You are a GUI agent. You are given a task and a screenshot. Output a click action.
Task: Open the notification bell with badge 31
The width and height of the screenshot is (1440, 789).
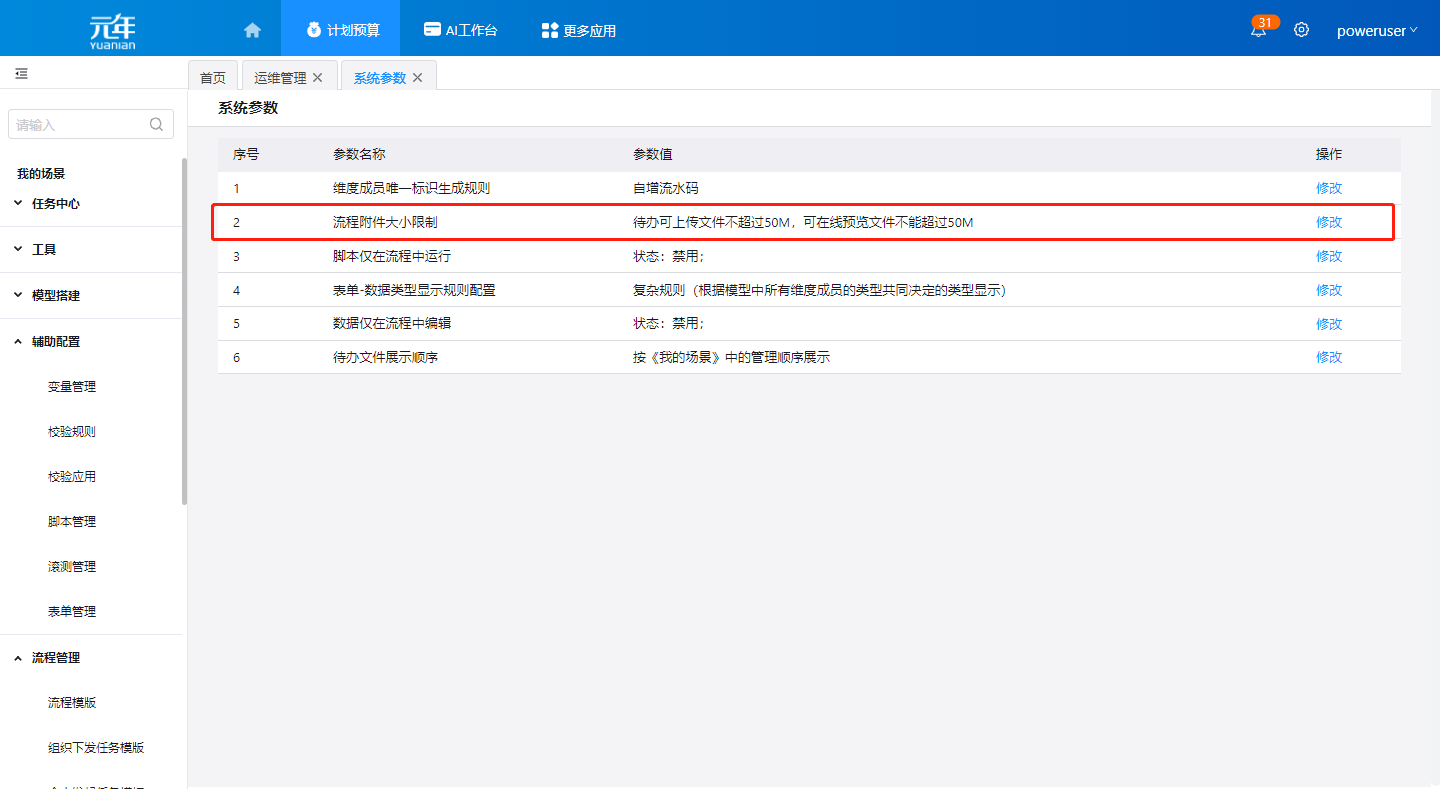(1258, 30)
